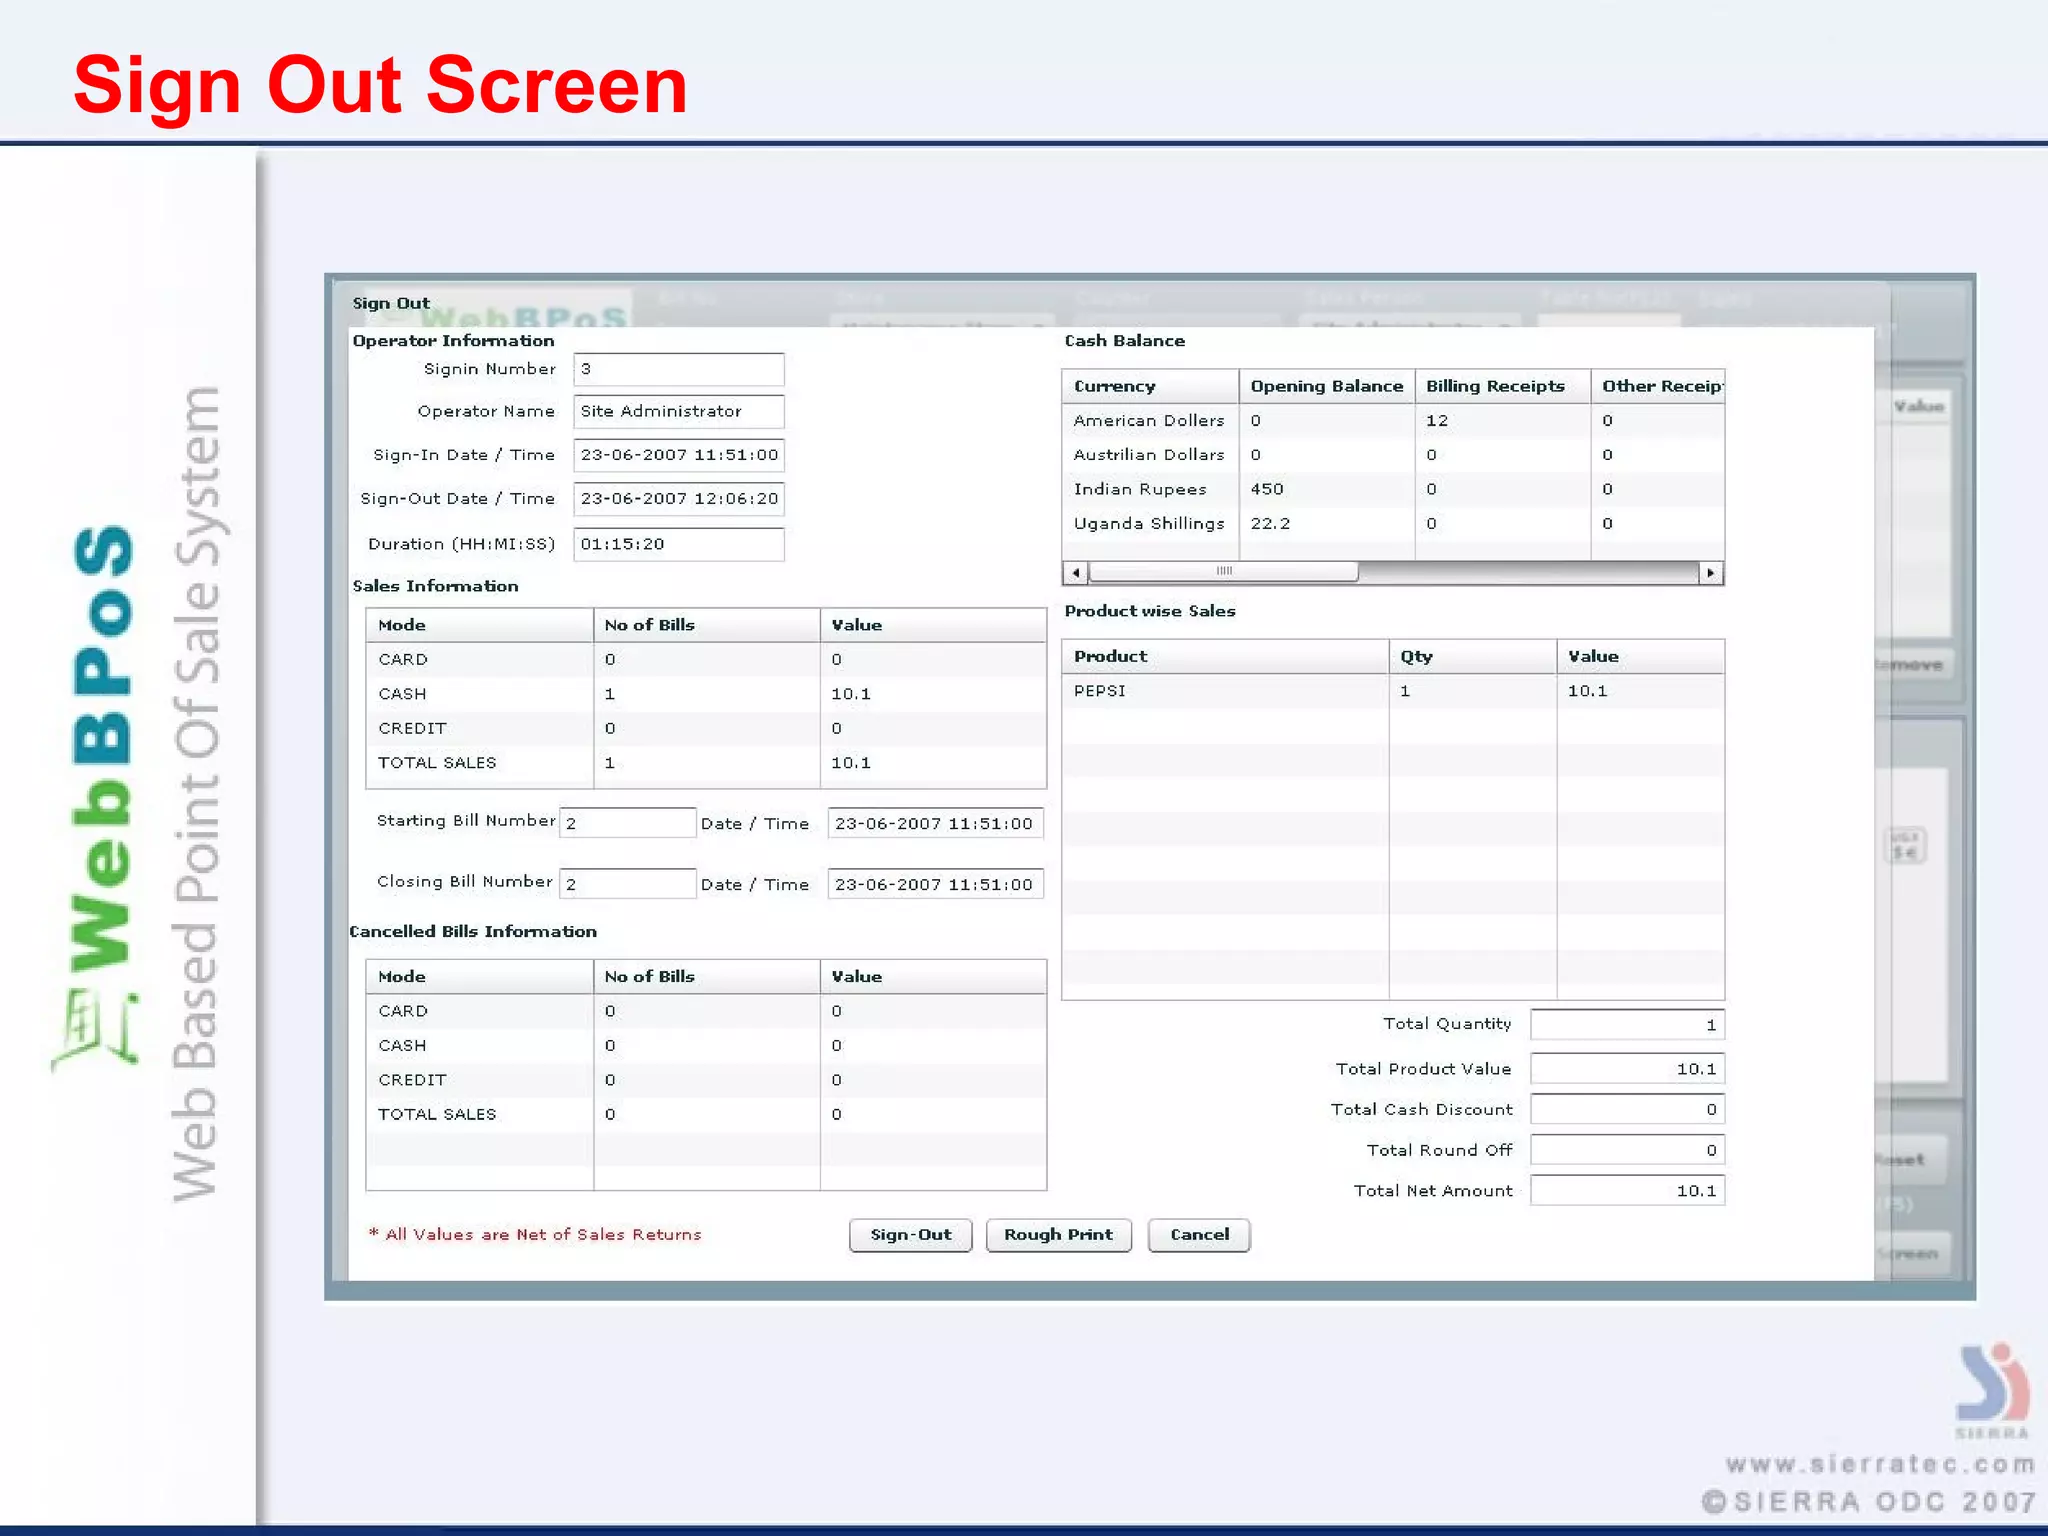Click the Total Product Value field
The width and height of the screenshot is (2048, 1536).
click(1627, 1069)
